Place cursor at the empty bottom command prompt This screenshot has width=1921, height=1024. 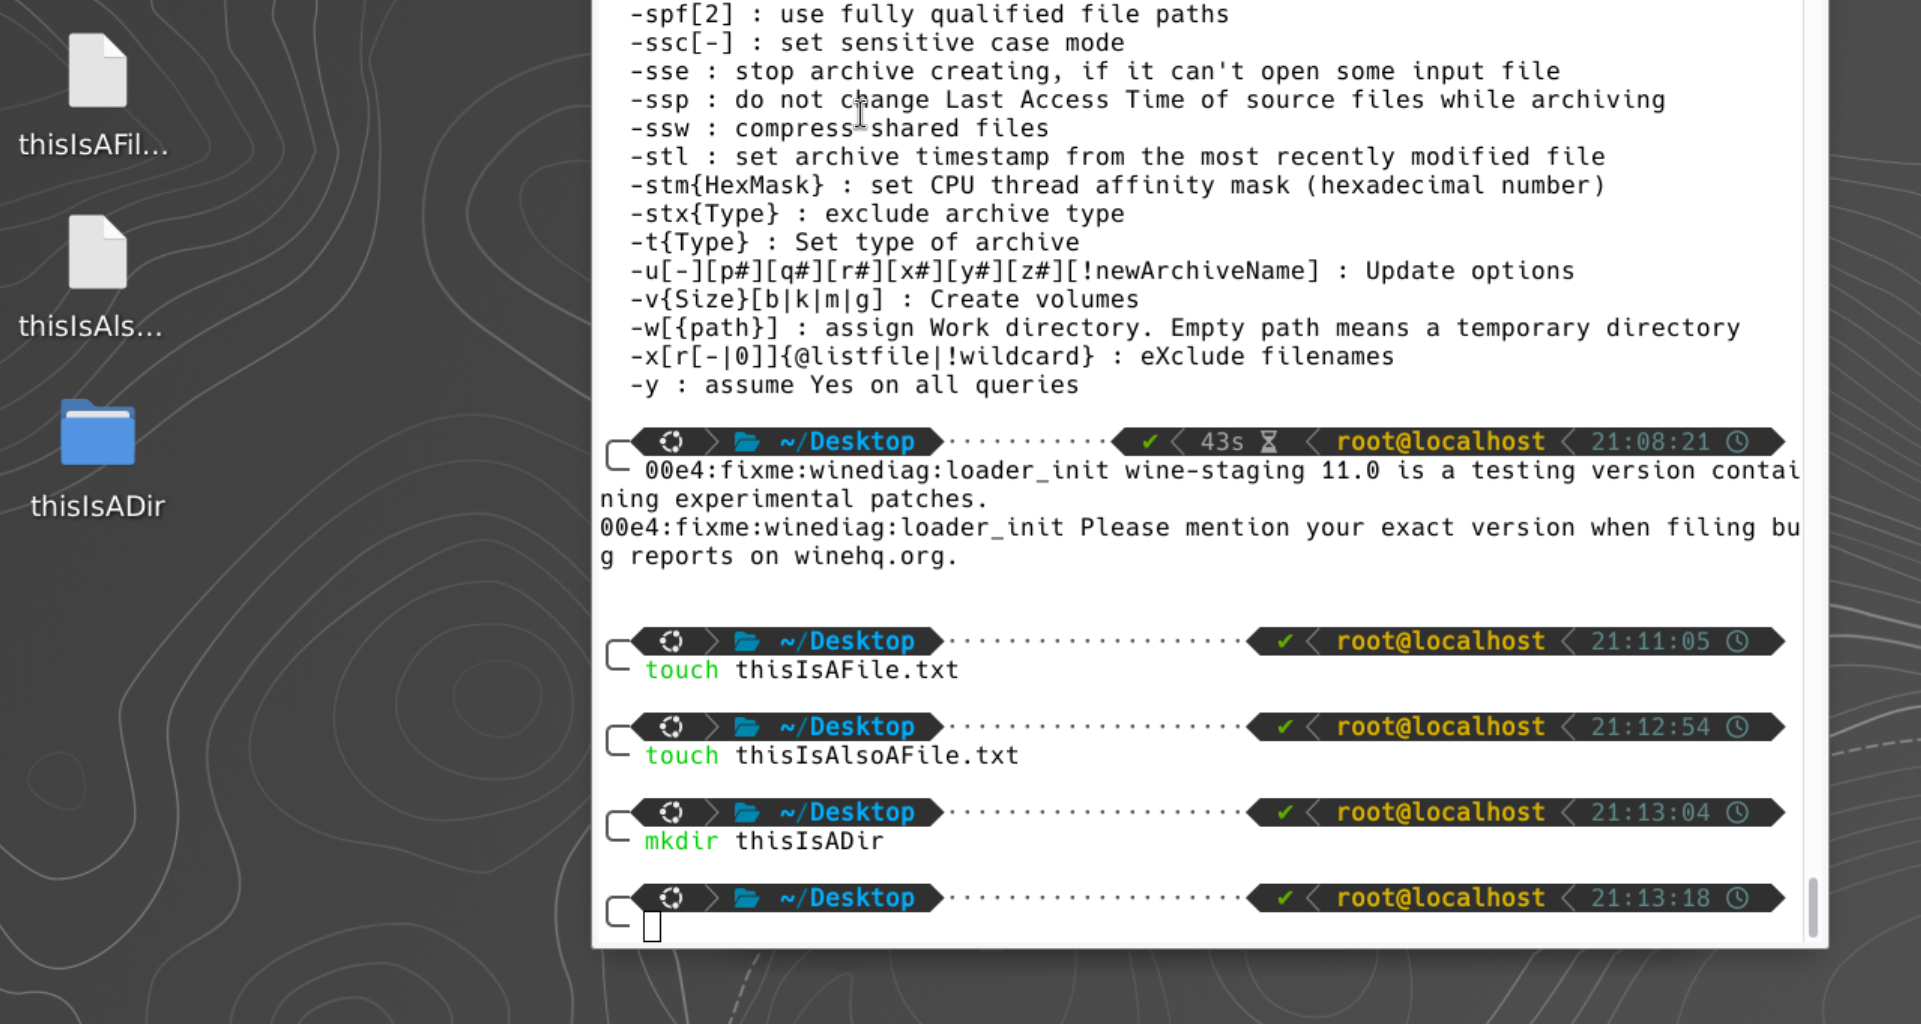[x=652, y=927]
